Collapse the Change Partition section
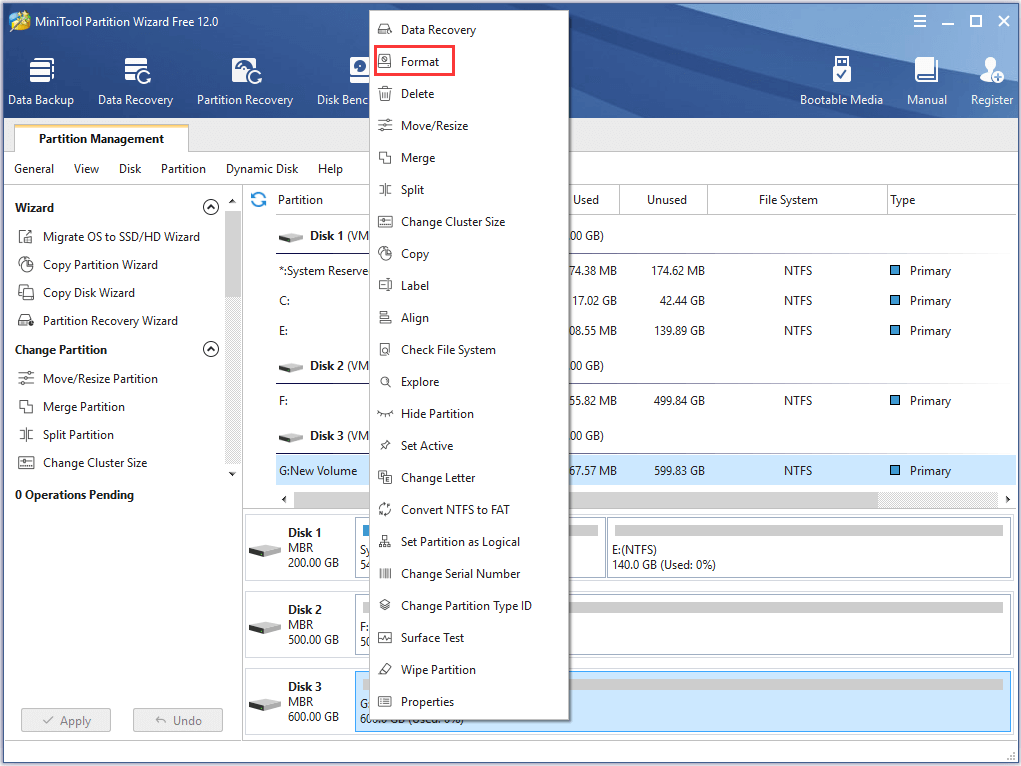1021x766 pixels. click(x=211, y=349)
